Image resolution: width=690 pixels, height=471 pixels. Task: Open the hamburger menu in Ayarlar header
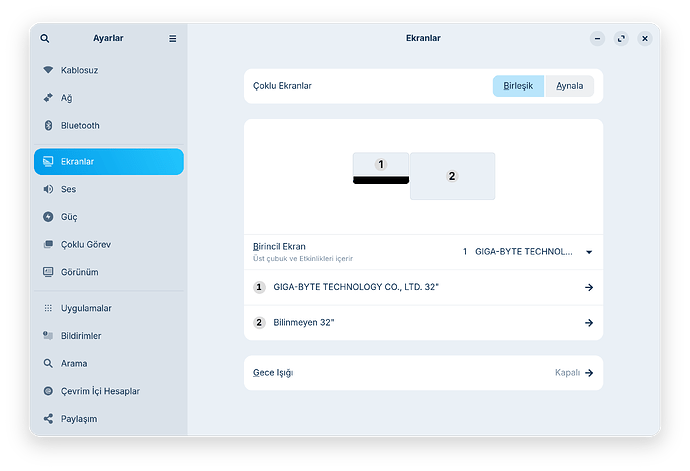coord(172,38)
